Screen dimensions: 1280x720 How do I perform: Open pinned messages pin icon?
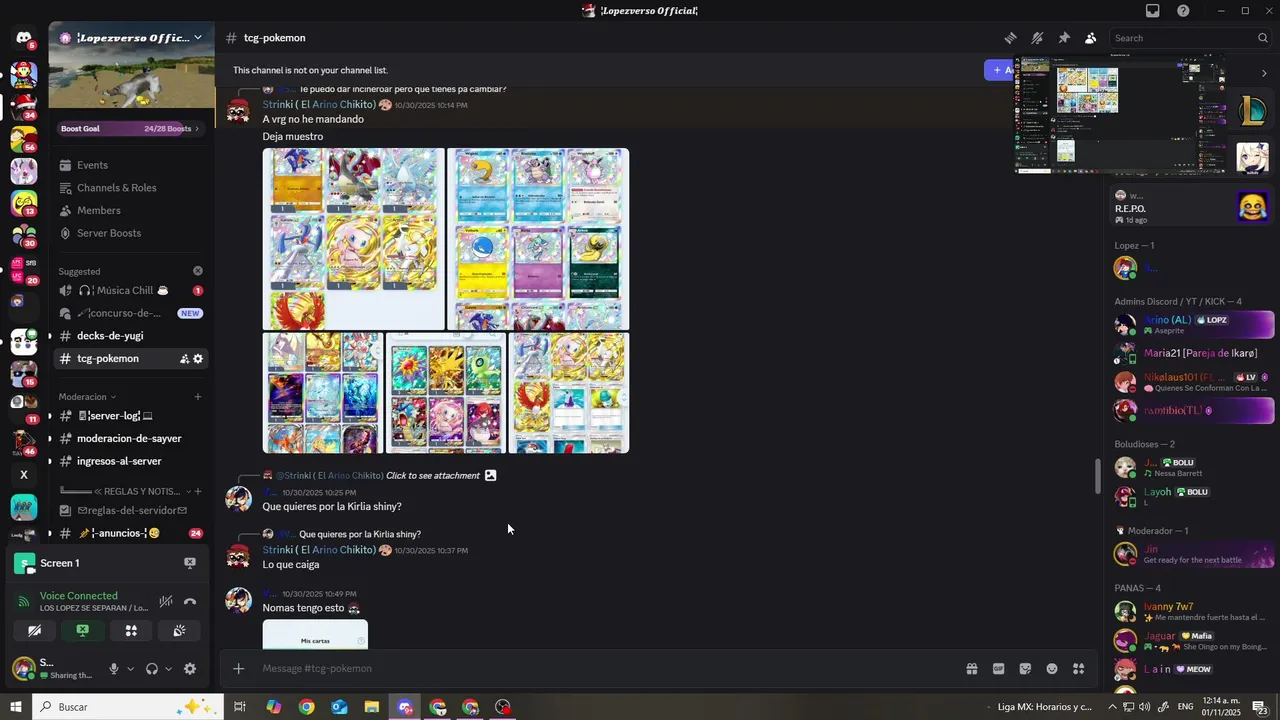click(x=1064, y=38)
